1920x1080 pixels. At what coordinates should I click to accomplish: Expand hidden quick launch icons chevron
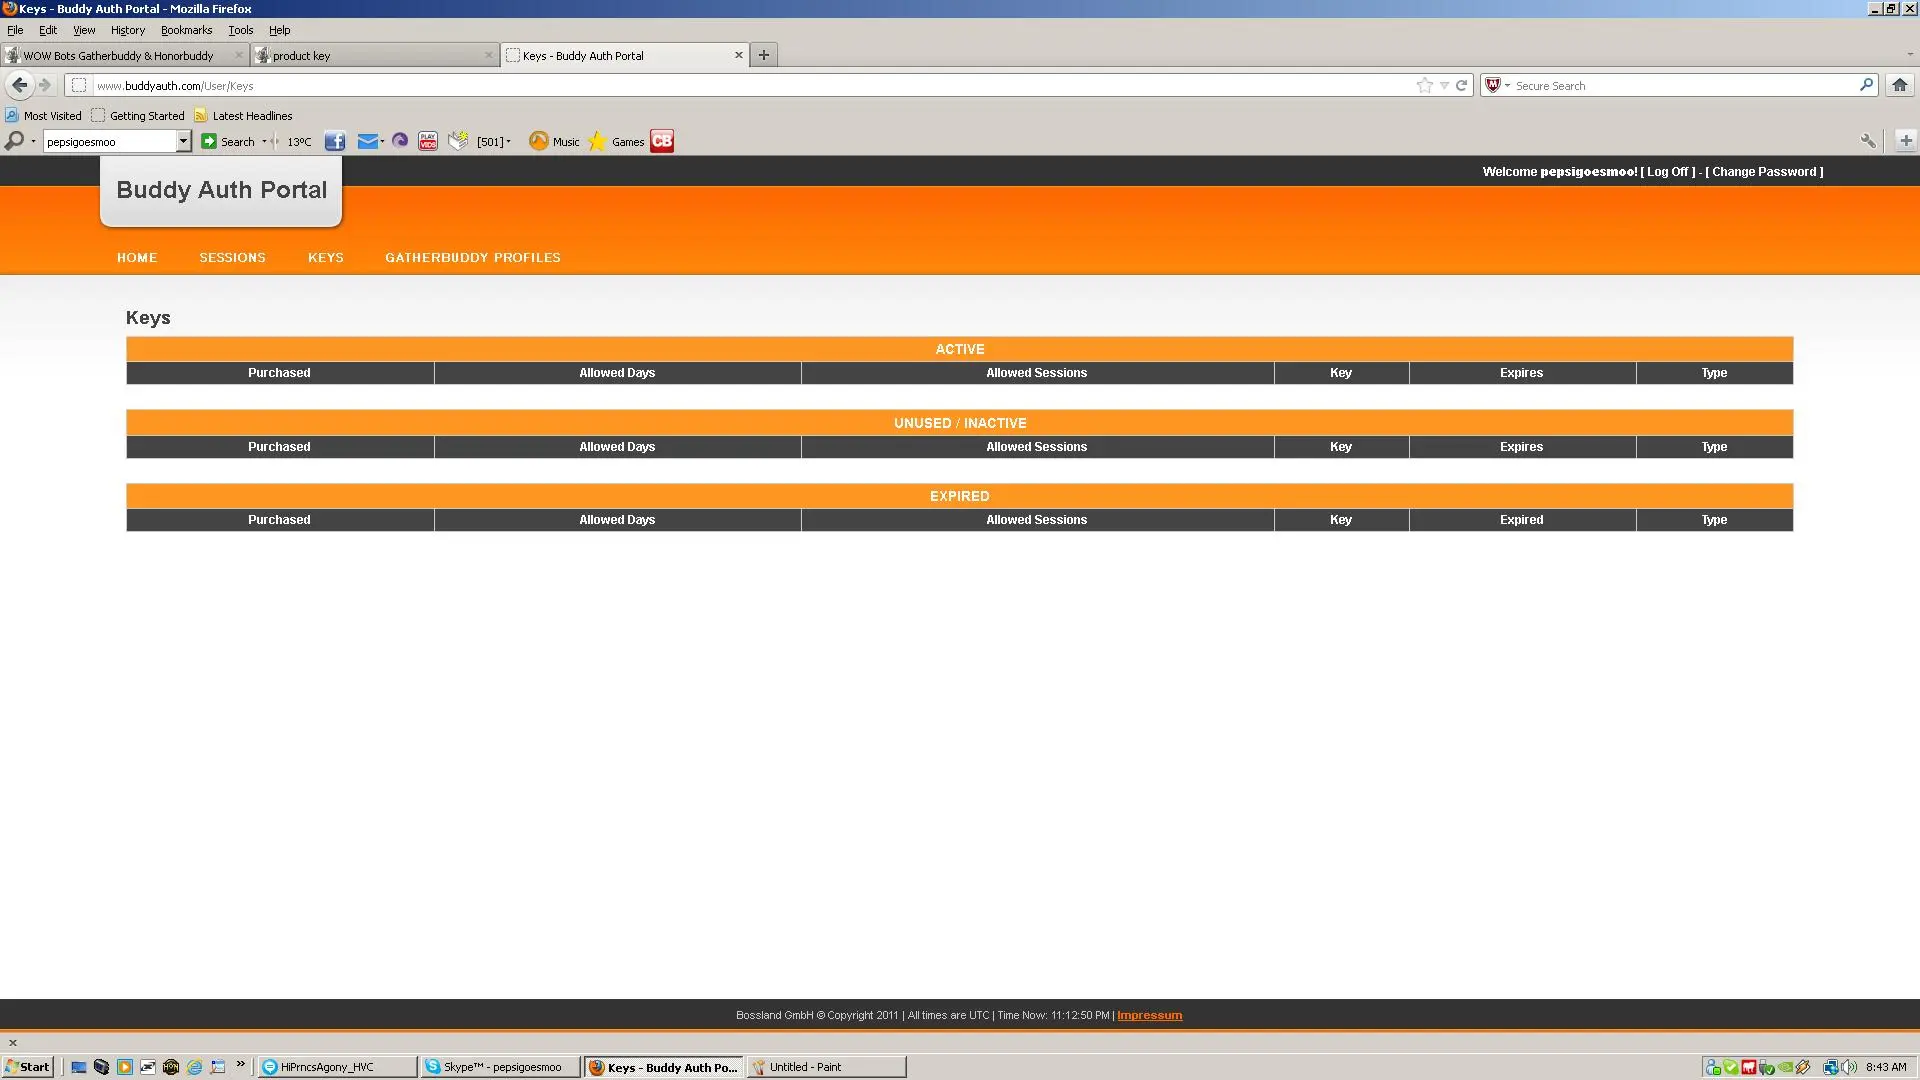pyautogui.click(x=240, y=1064)
